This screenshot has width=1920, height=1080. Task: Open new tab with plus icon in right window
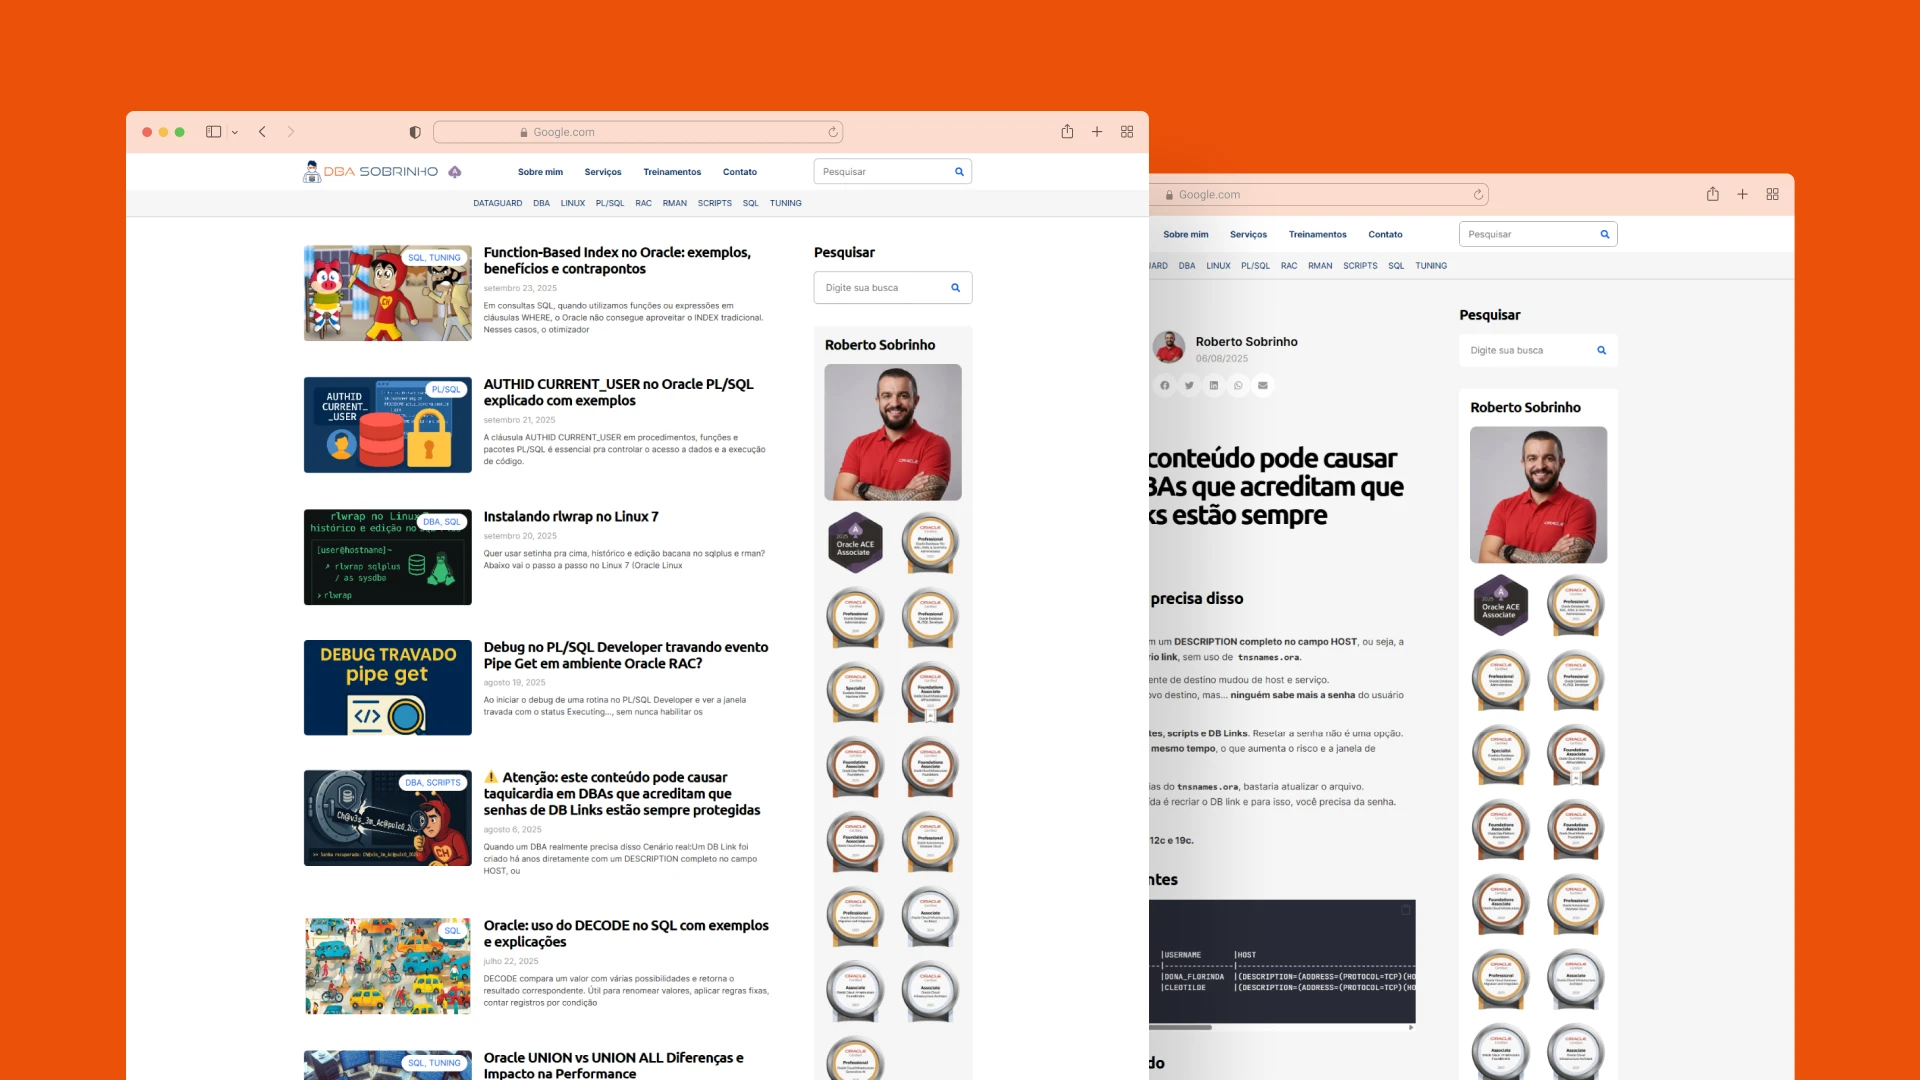[x=1742, y=194]
